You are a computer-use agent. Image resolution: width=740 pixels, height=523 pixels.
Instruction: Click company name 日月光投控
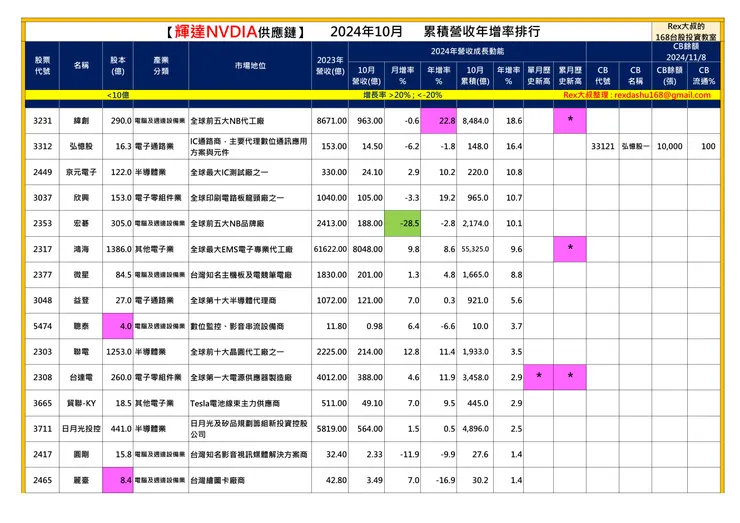(81, 429)
